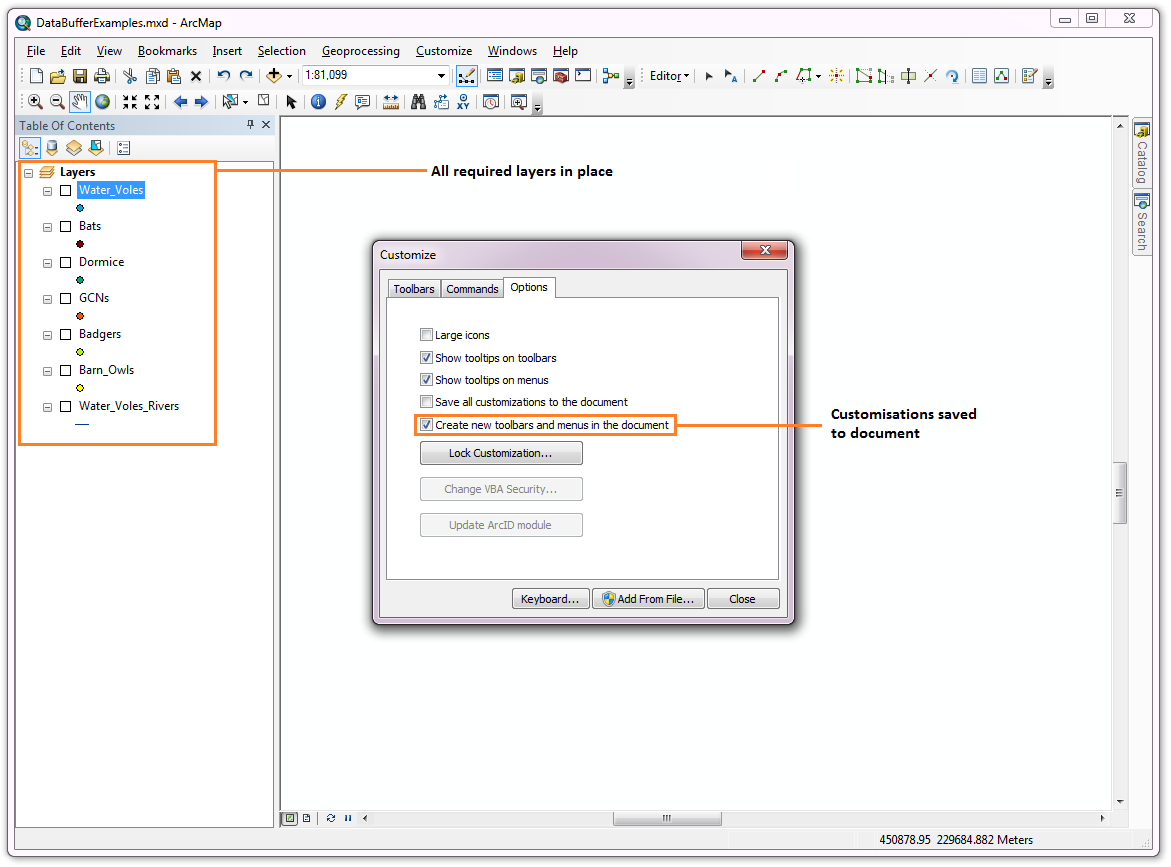Image resolution: width=1171 pixels, height=867 pixels.
Task: Collapse the Water_Voles layer legend
Action: point(47,191)
